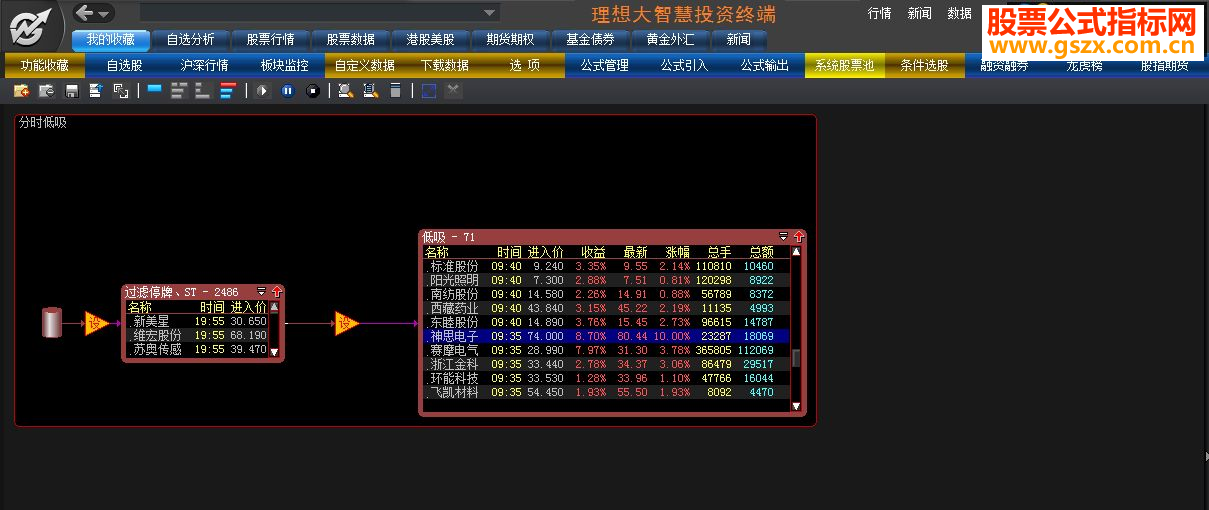The width and height of the screenshot is (1209, 510).
Task: Select the 赛摩电气 row in 低吸 list
Action: (x=606, y=351)
